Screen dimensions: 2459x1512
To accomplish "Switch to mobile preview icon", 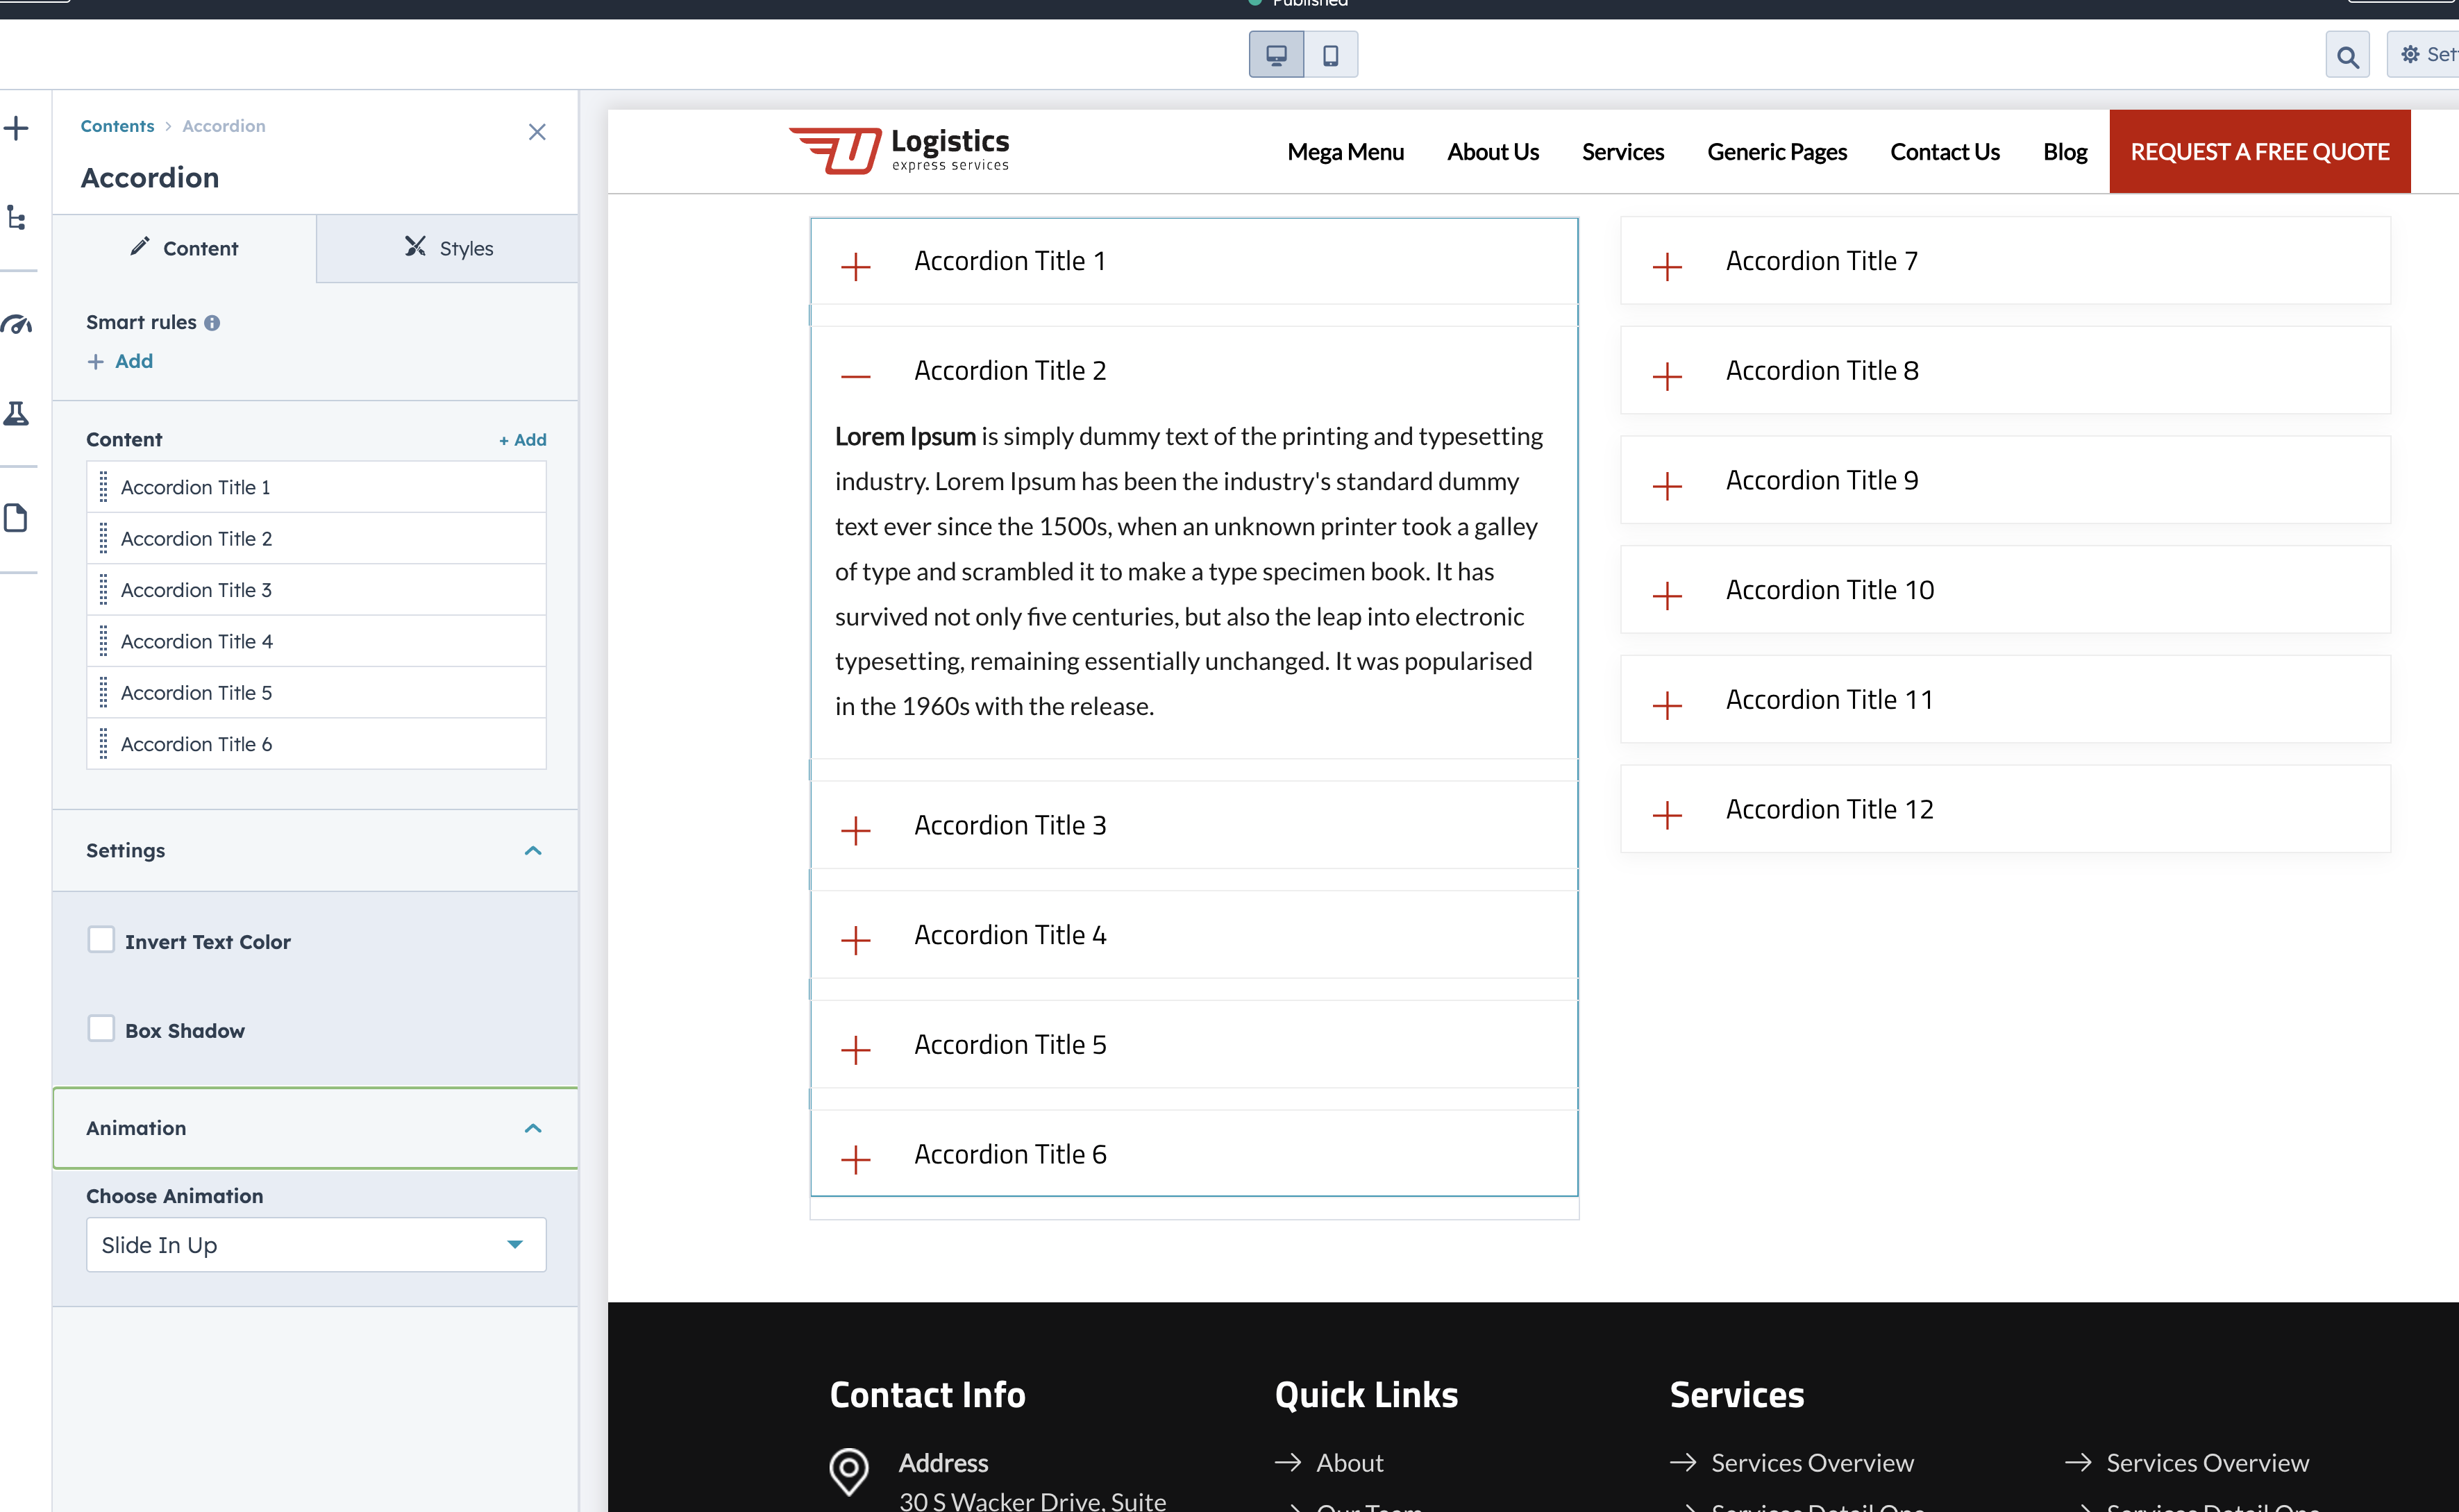I will [x=1330, y=55].
